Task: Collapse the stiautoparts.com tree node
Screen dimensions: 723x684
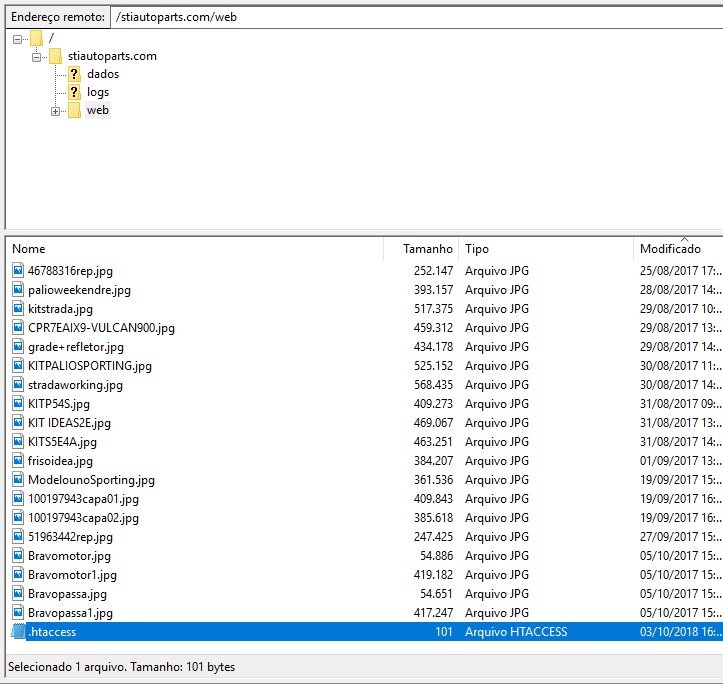Action: point(37,57)
